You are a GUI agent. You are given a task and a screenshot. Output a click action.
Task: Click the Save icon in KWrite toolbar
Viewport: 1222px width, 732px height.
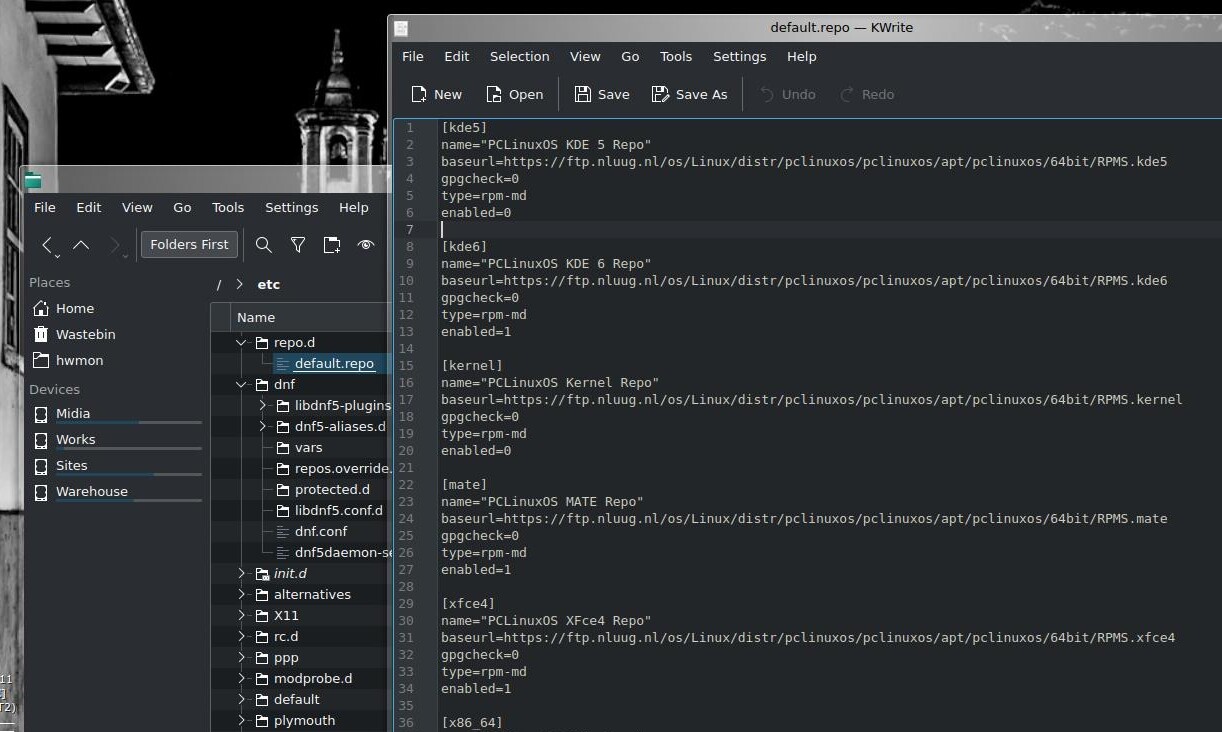pyautogui.click(x=583, y=94)
